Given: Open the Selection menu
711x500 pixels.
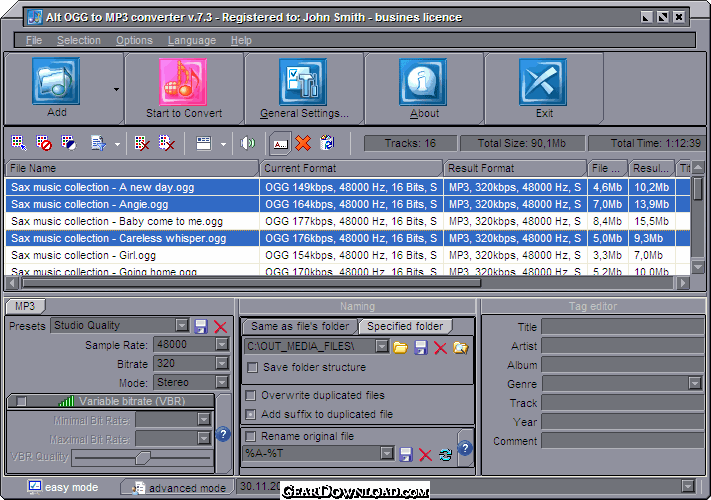Looking at the screenshot, I should 79,40.
